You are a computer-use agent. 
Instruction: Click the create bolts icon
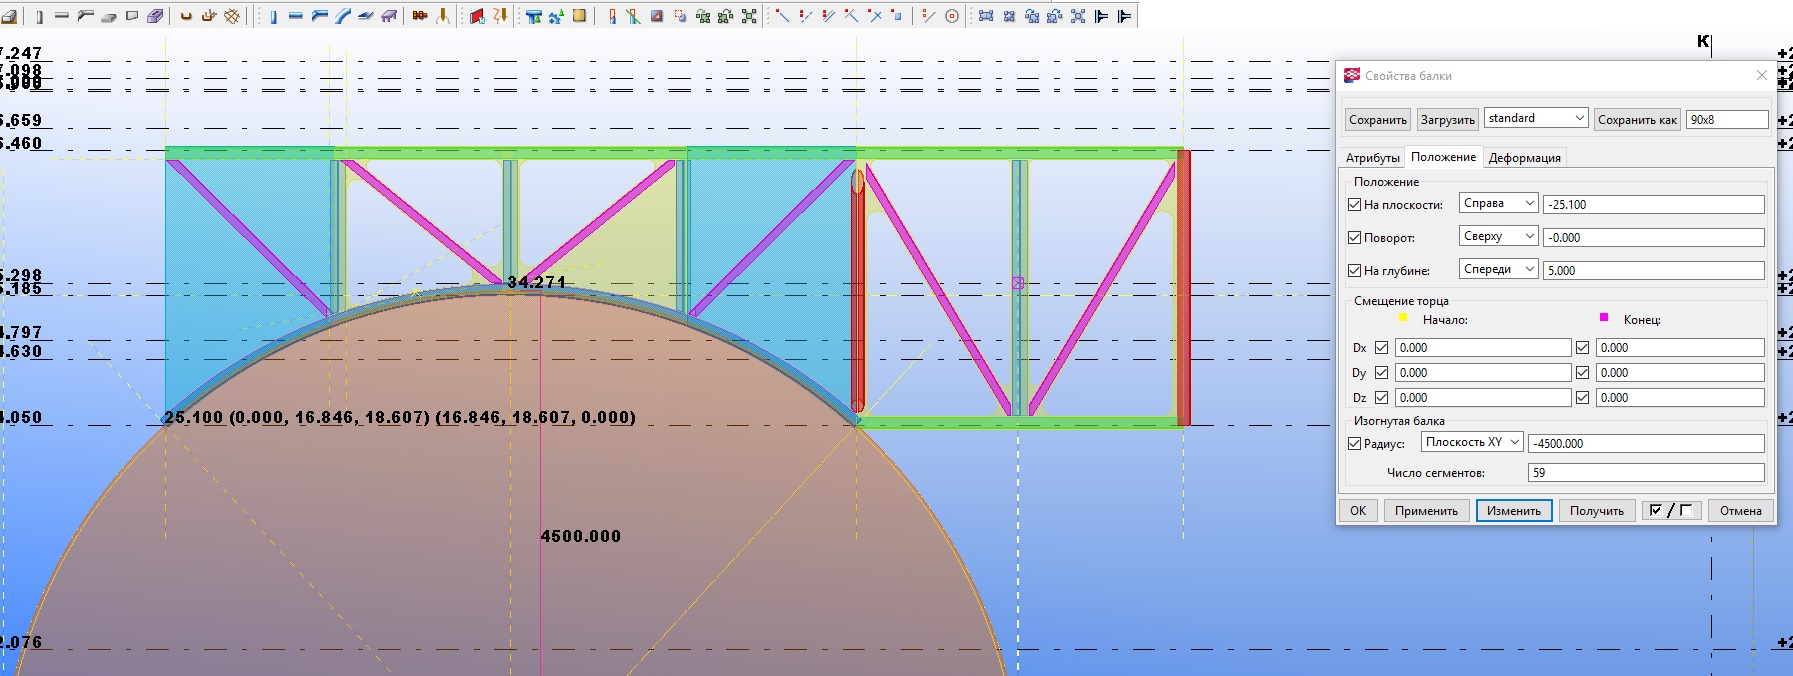[420, 16]
